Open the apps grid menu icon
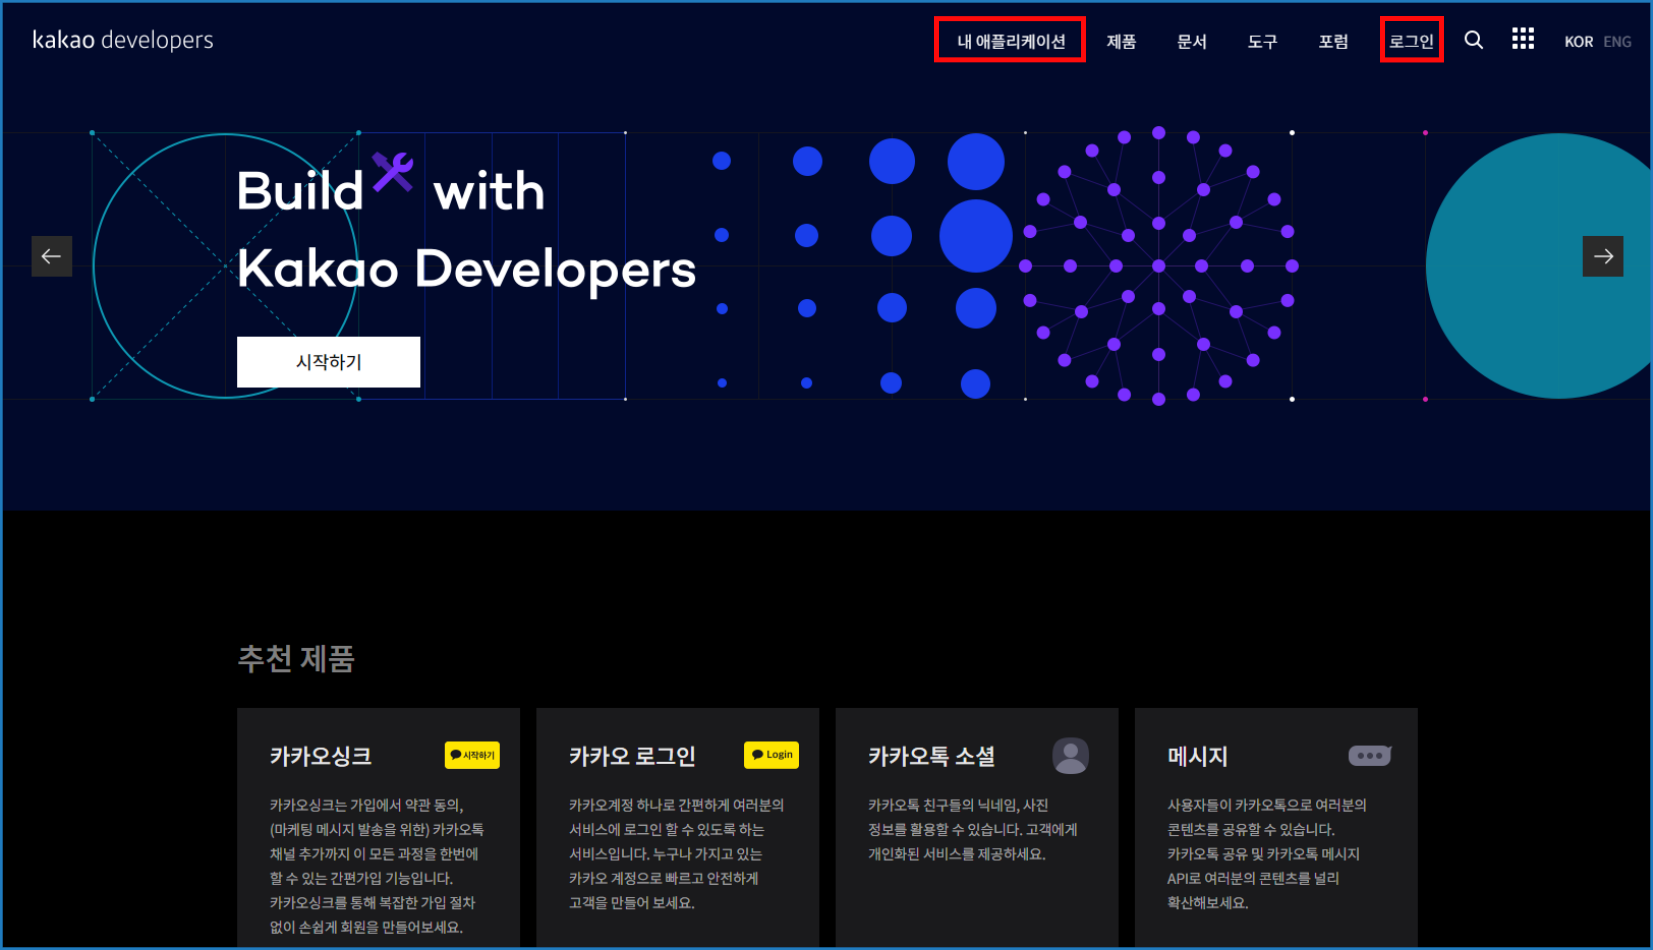 pos(1522,39)
